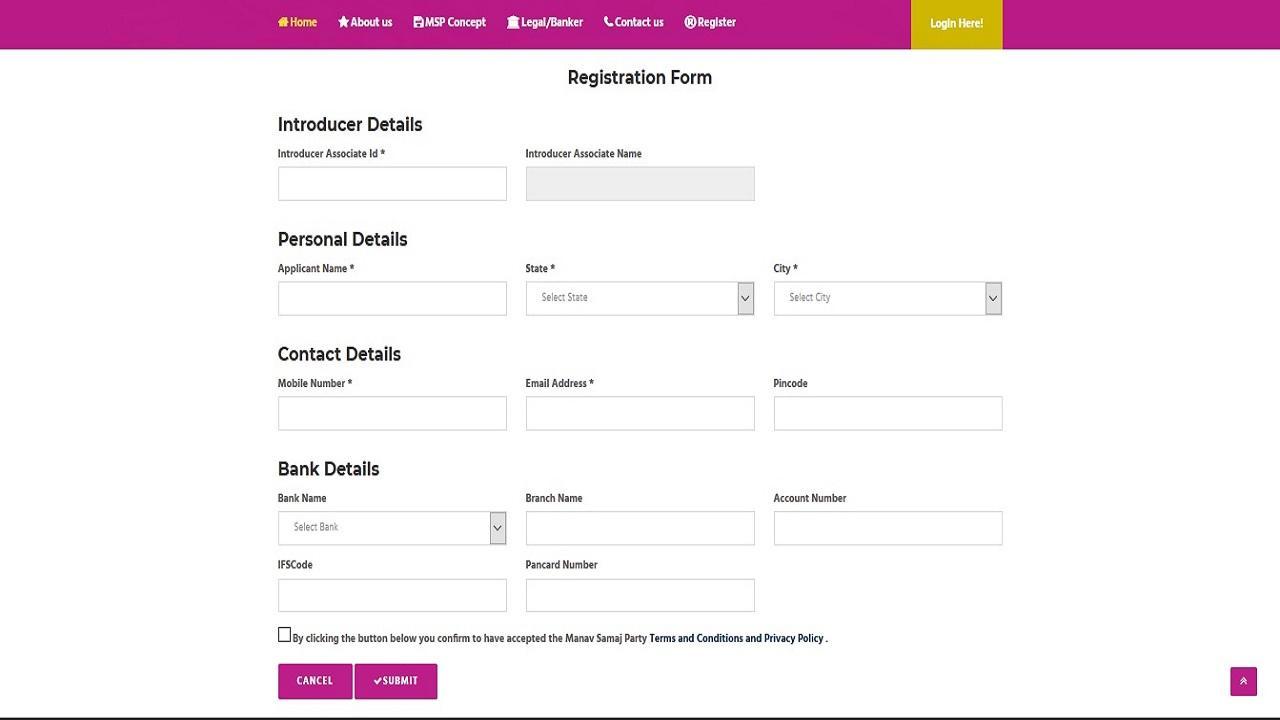
Task: Go to MSP Concept page
Action: tap(449, 22)
